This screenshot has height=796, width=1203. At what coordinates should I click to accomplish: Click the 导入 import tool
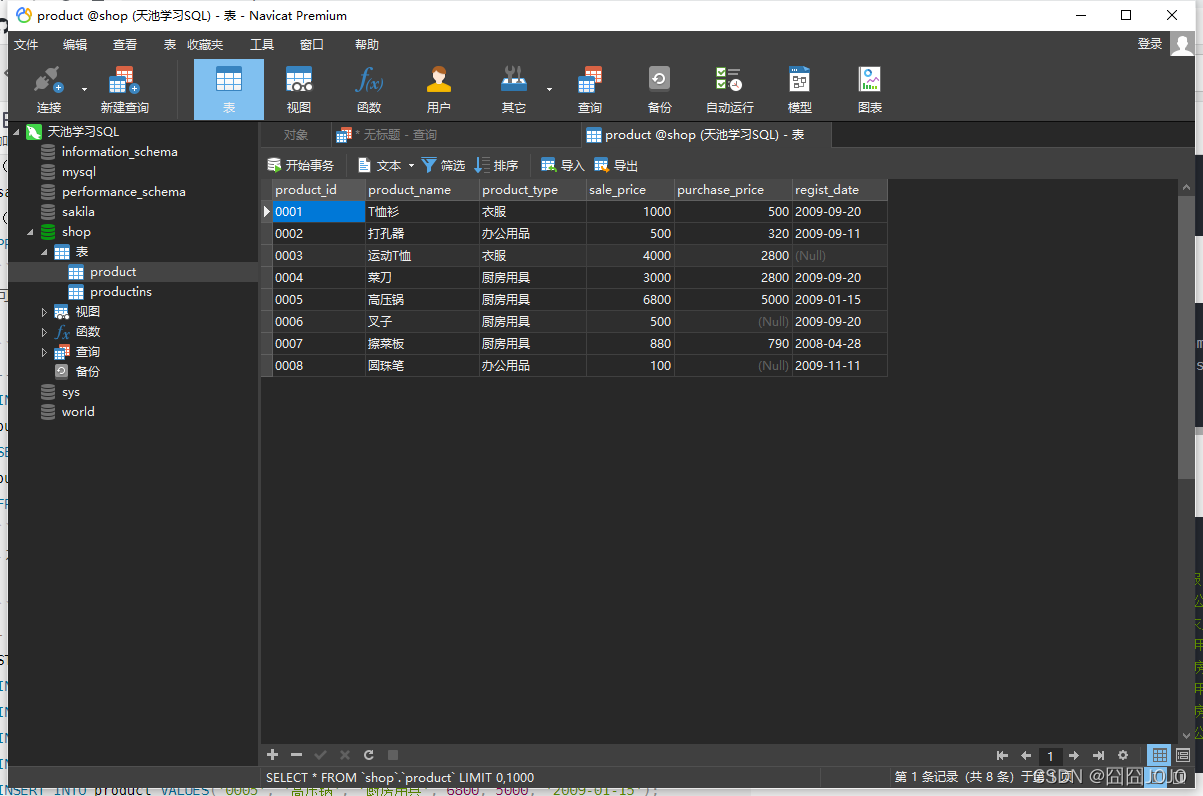563,165
